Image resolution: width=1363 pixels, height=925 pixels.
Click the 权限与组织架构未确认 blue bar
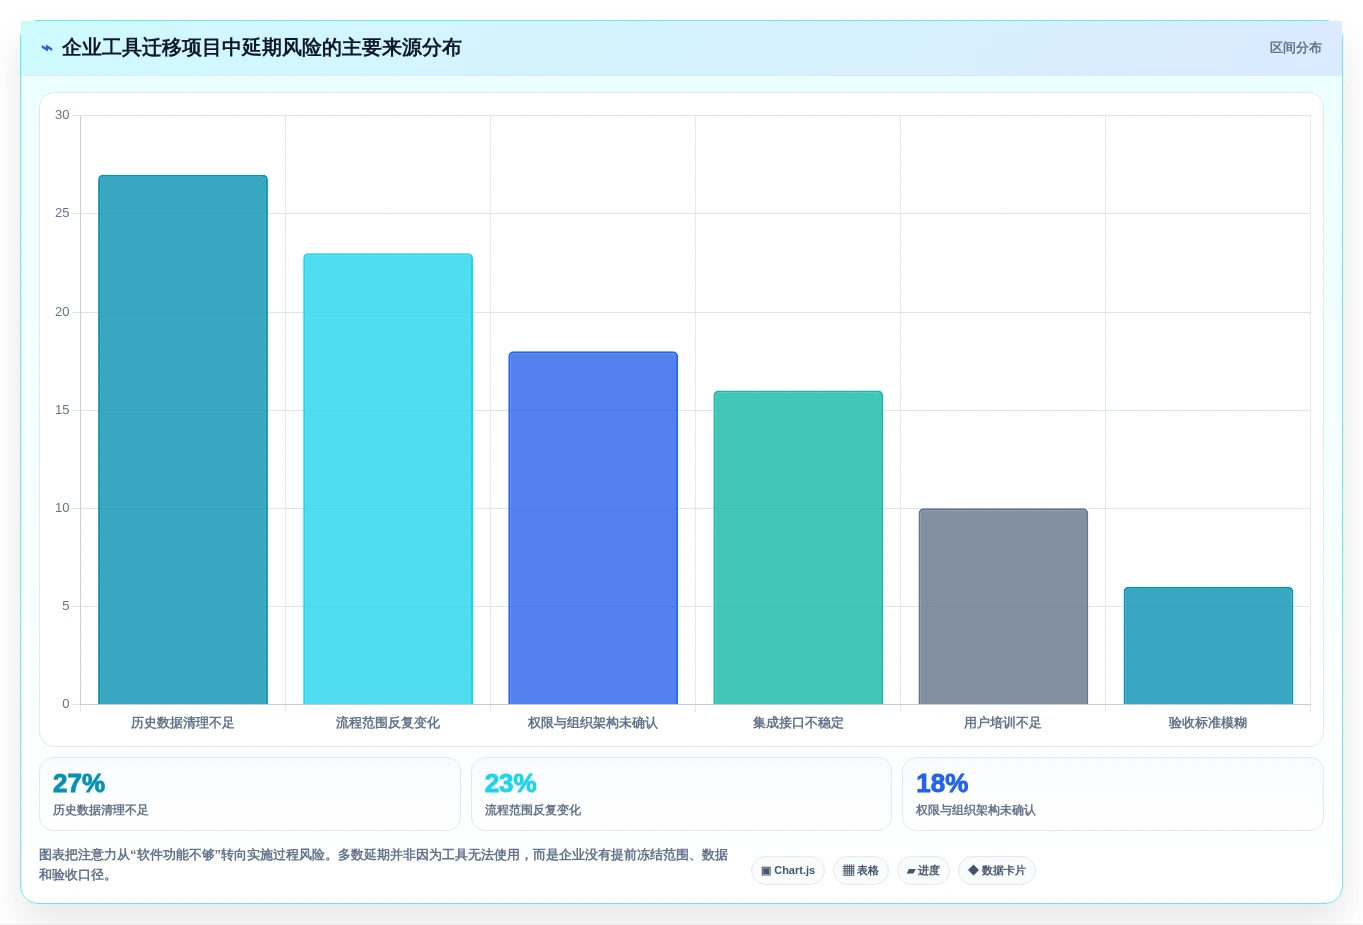click(x=593, y=528)
